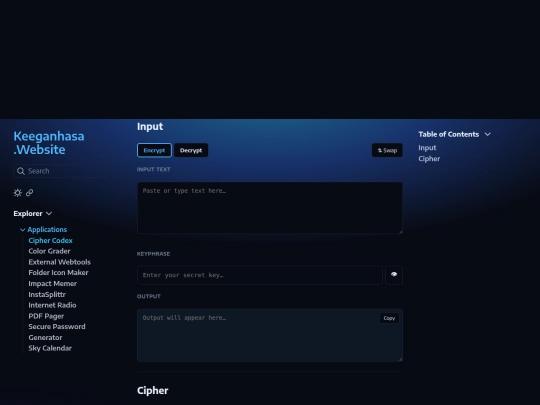Open Cipher Codex in Explorer
This screenshot has width=540, height=405.
[50, 240]
